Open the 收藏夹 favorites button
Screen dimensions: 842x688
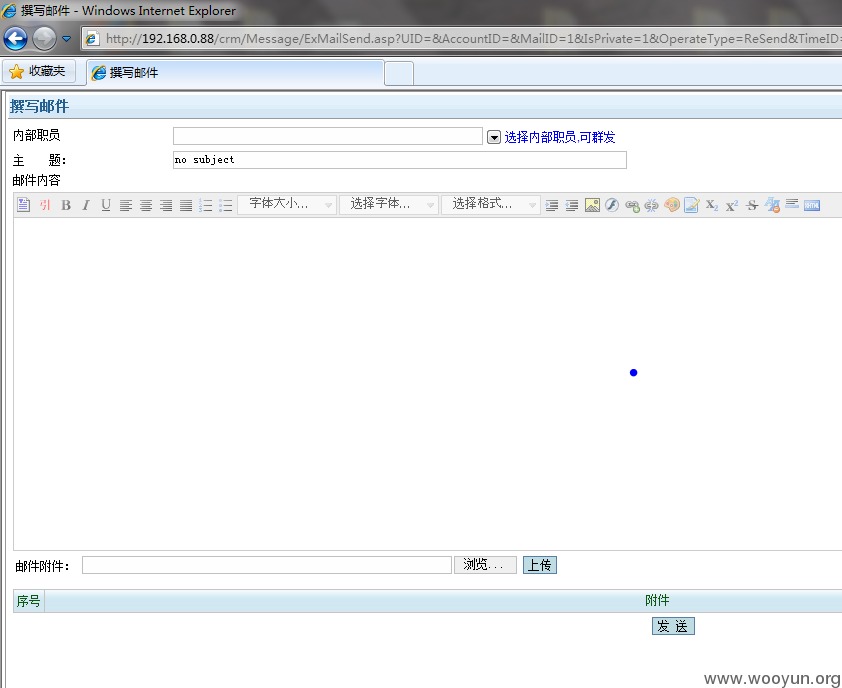38,71
